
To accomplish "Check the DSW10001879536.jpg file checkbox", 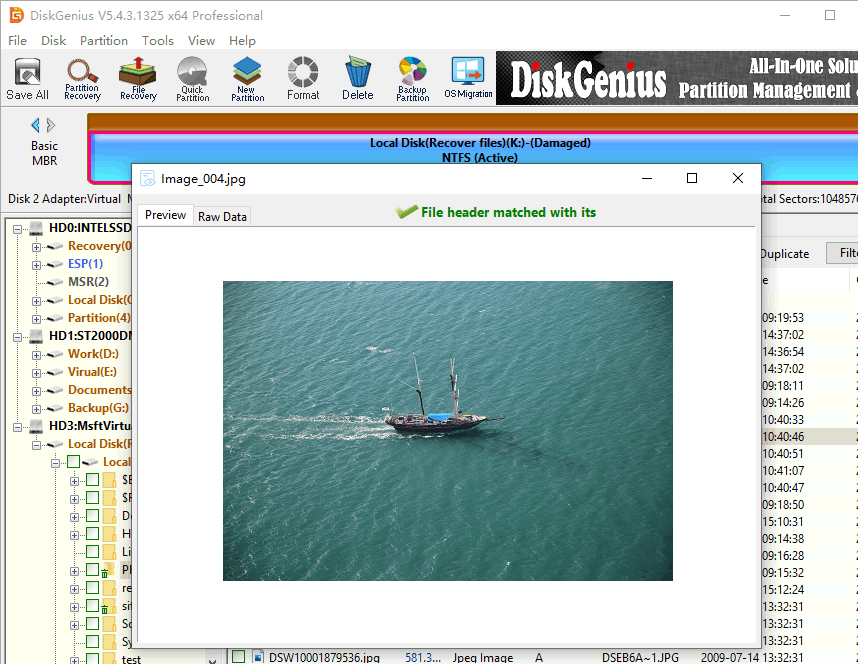I will (239, 657).
